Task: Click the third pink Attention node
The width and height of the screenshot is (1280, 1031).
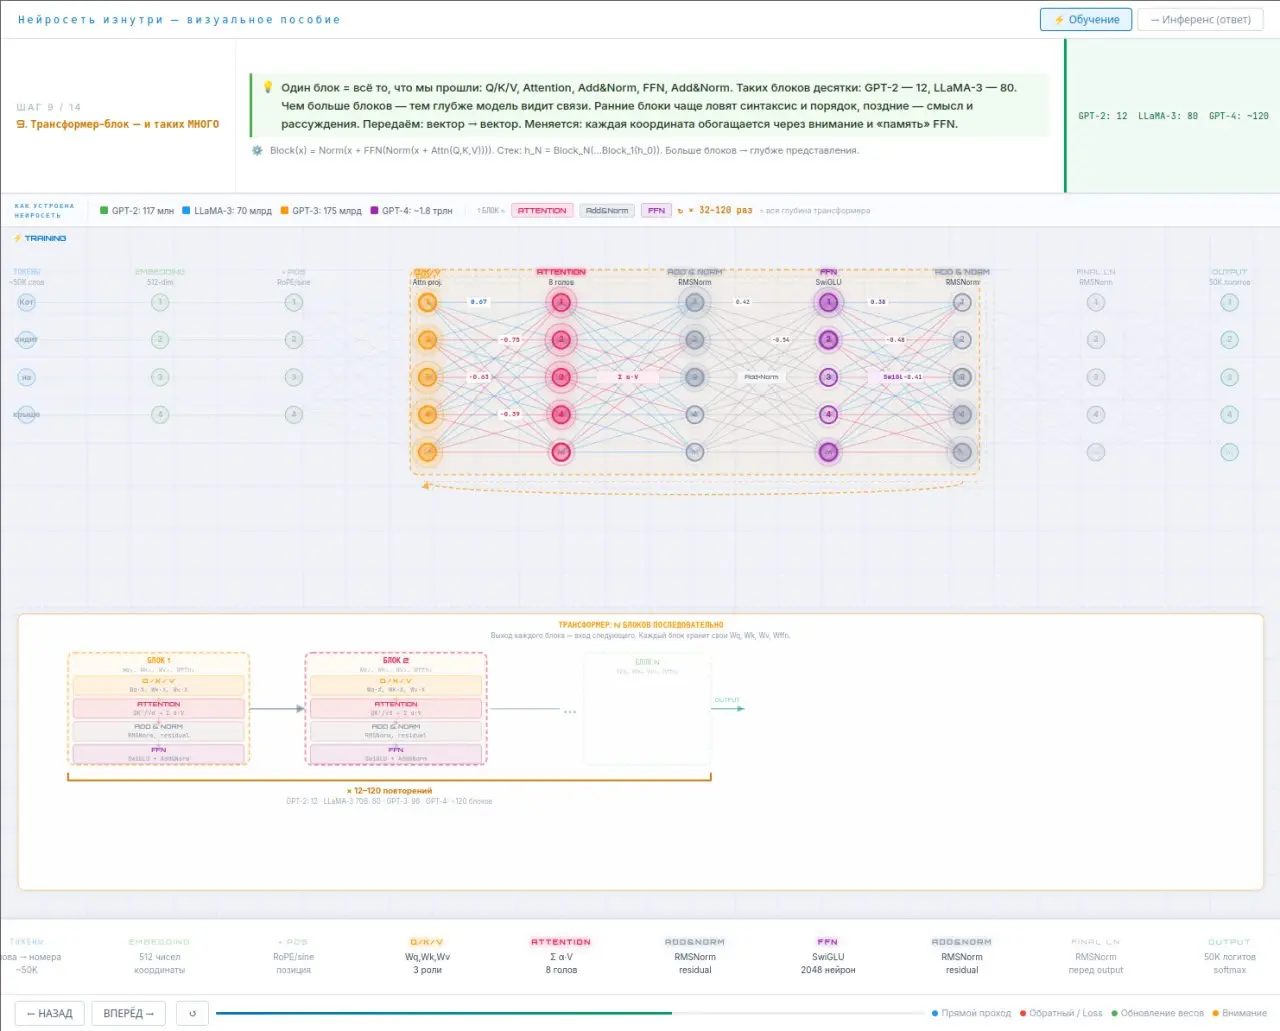Action: click(561, 377)
